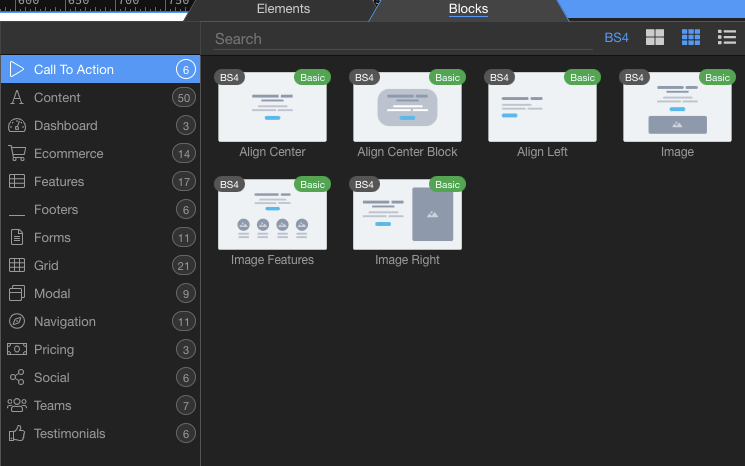Click the Testimonials thumbs-up icon
This screenshot has width=745, height=466.
click(17, 434)
